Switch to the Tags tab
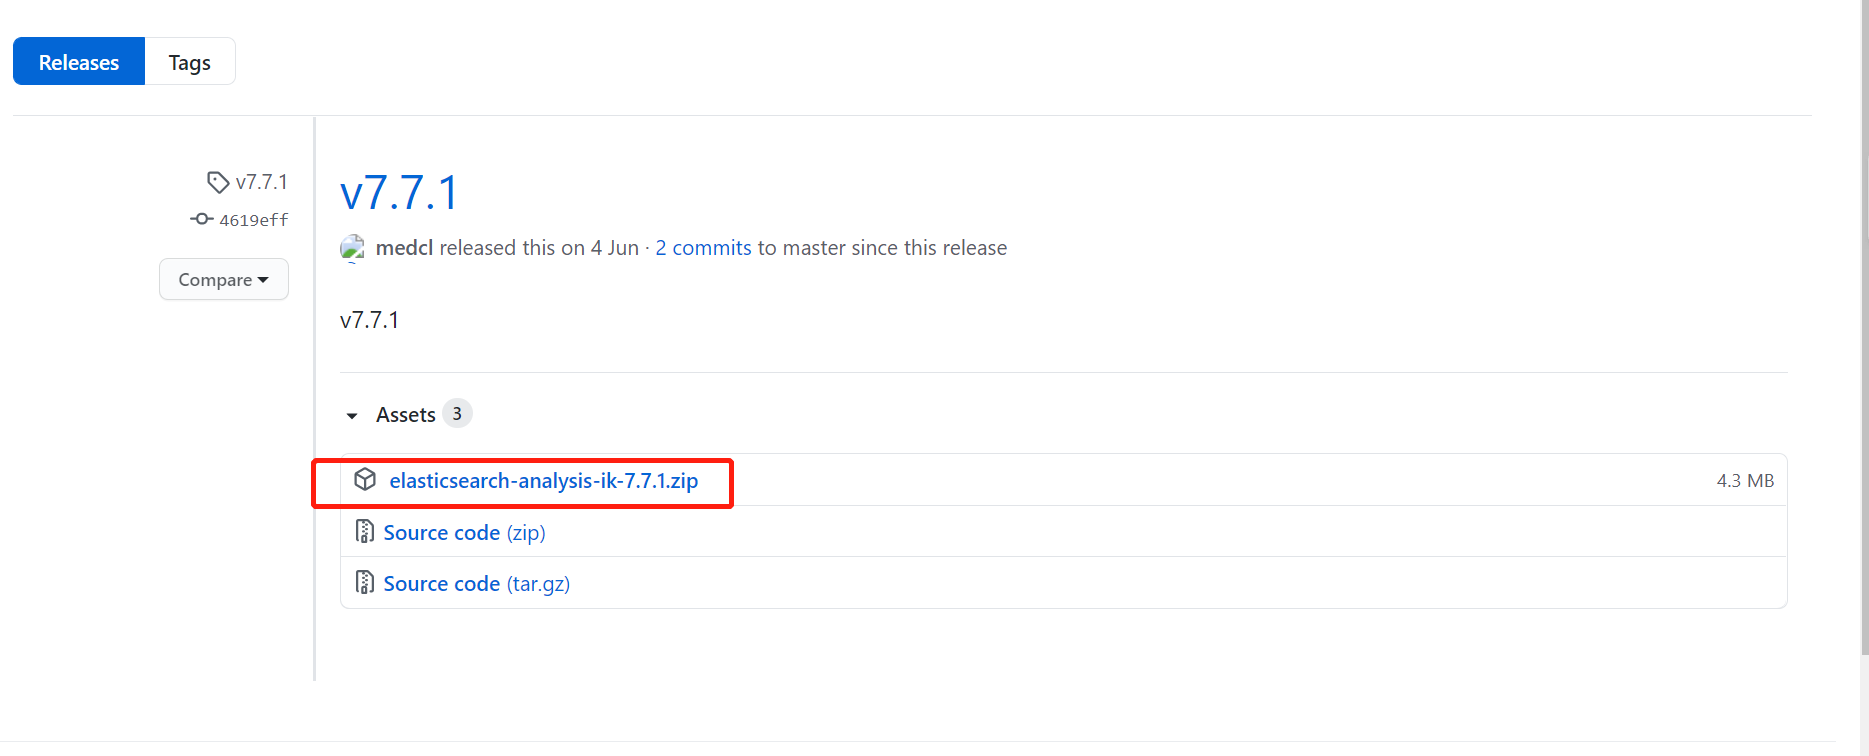 189,62
